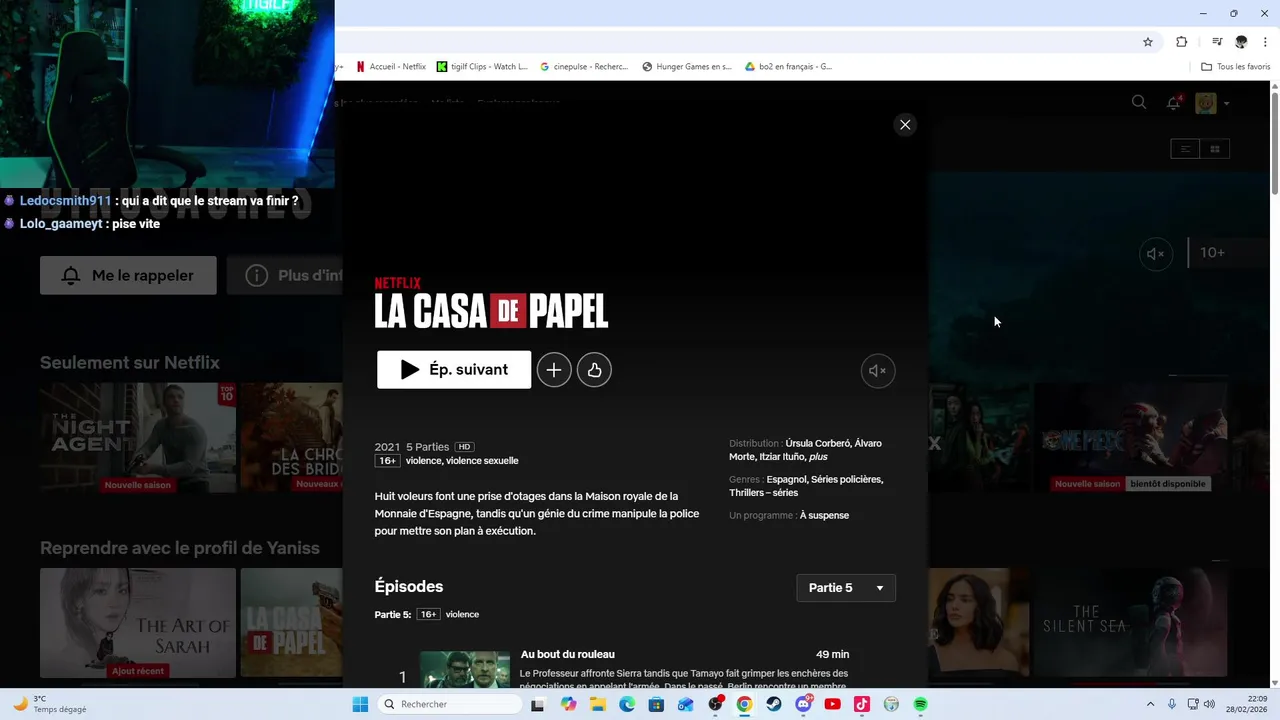Open OBS Studio from the taskbar

point(715,704)
